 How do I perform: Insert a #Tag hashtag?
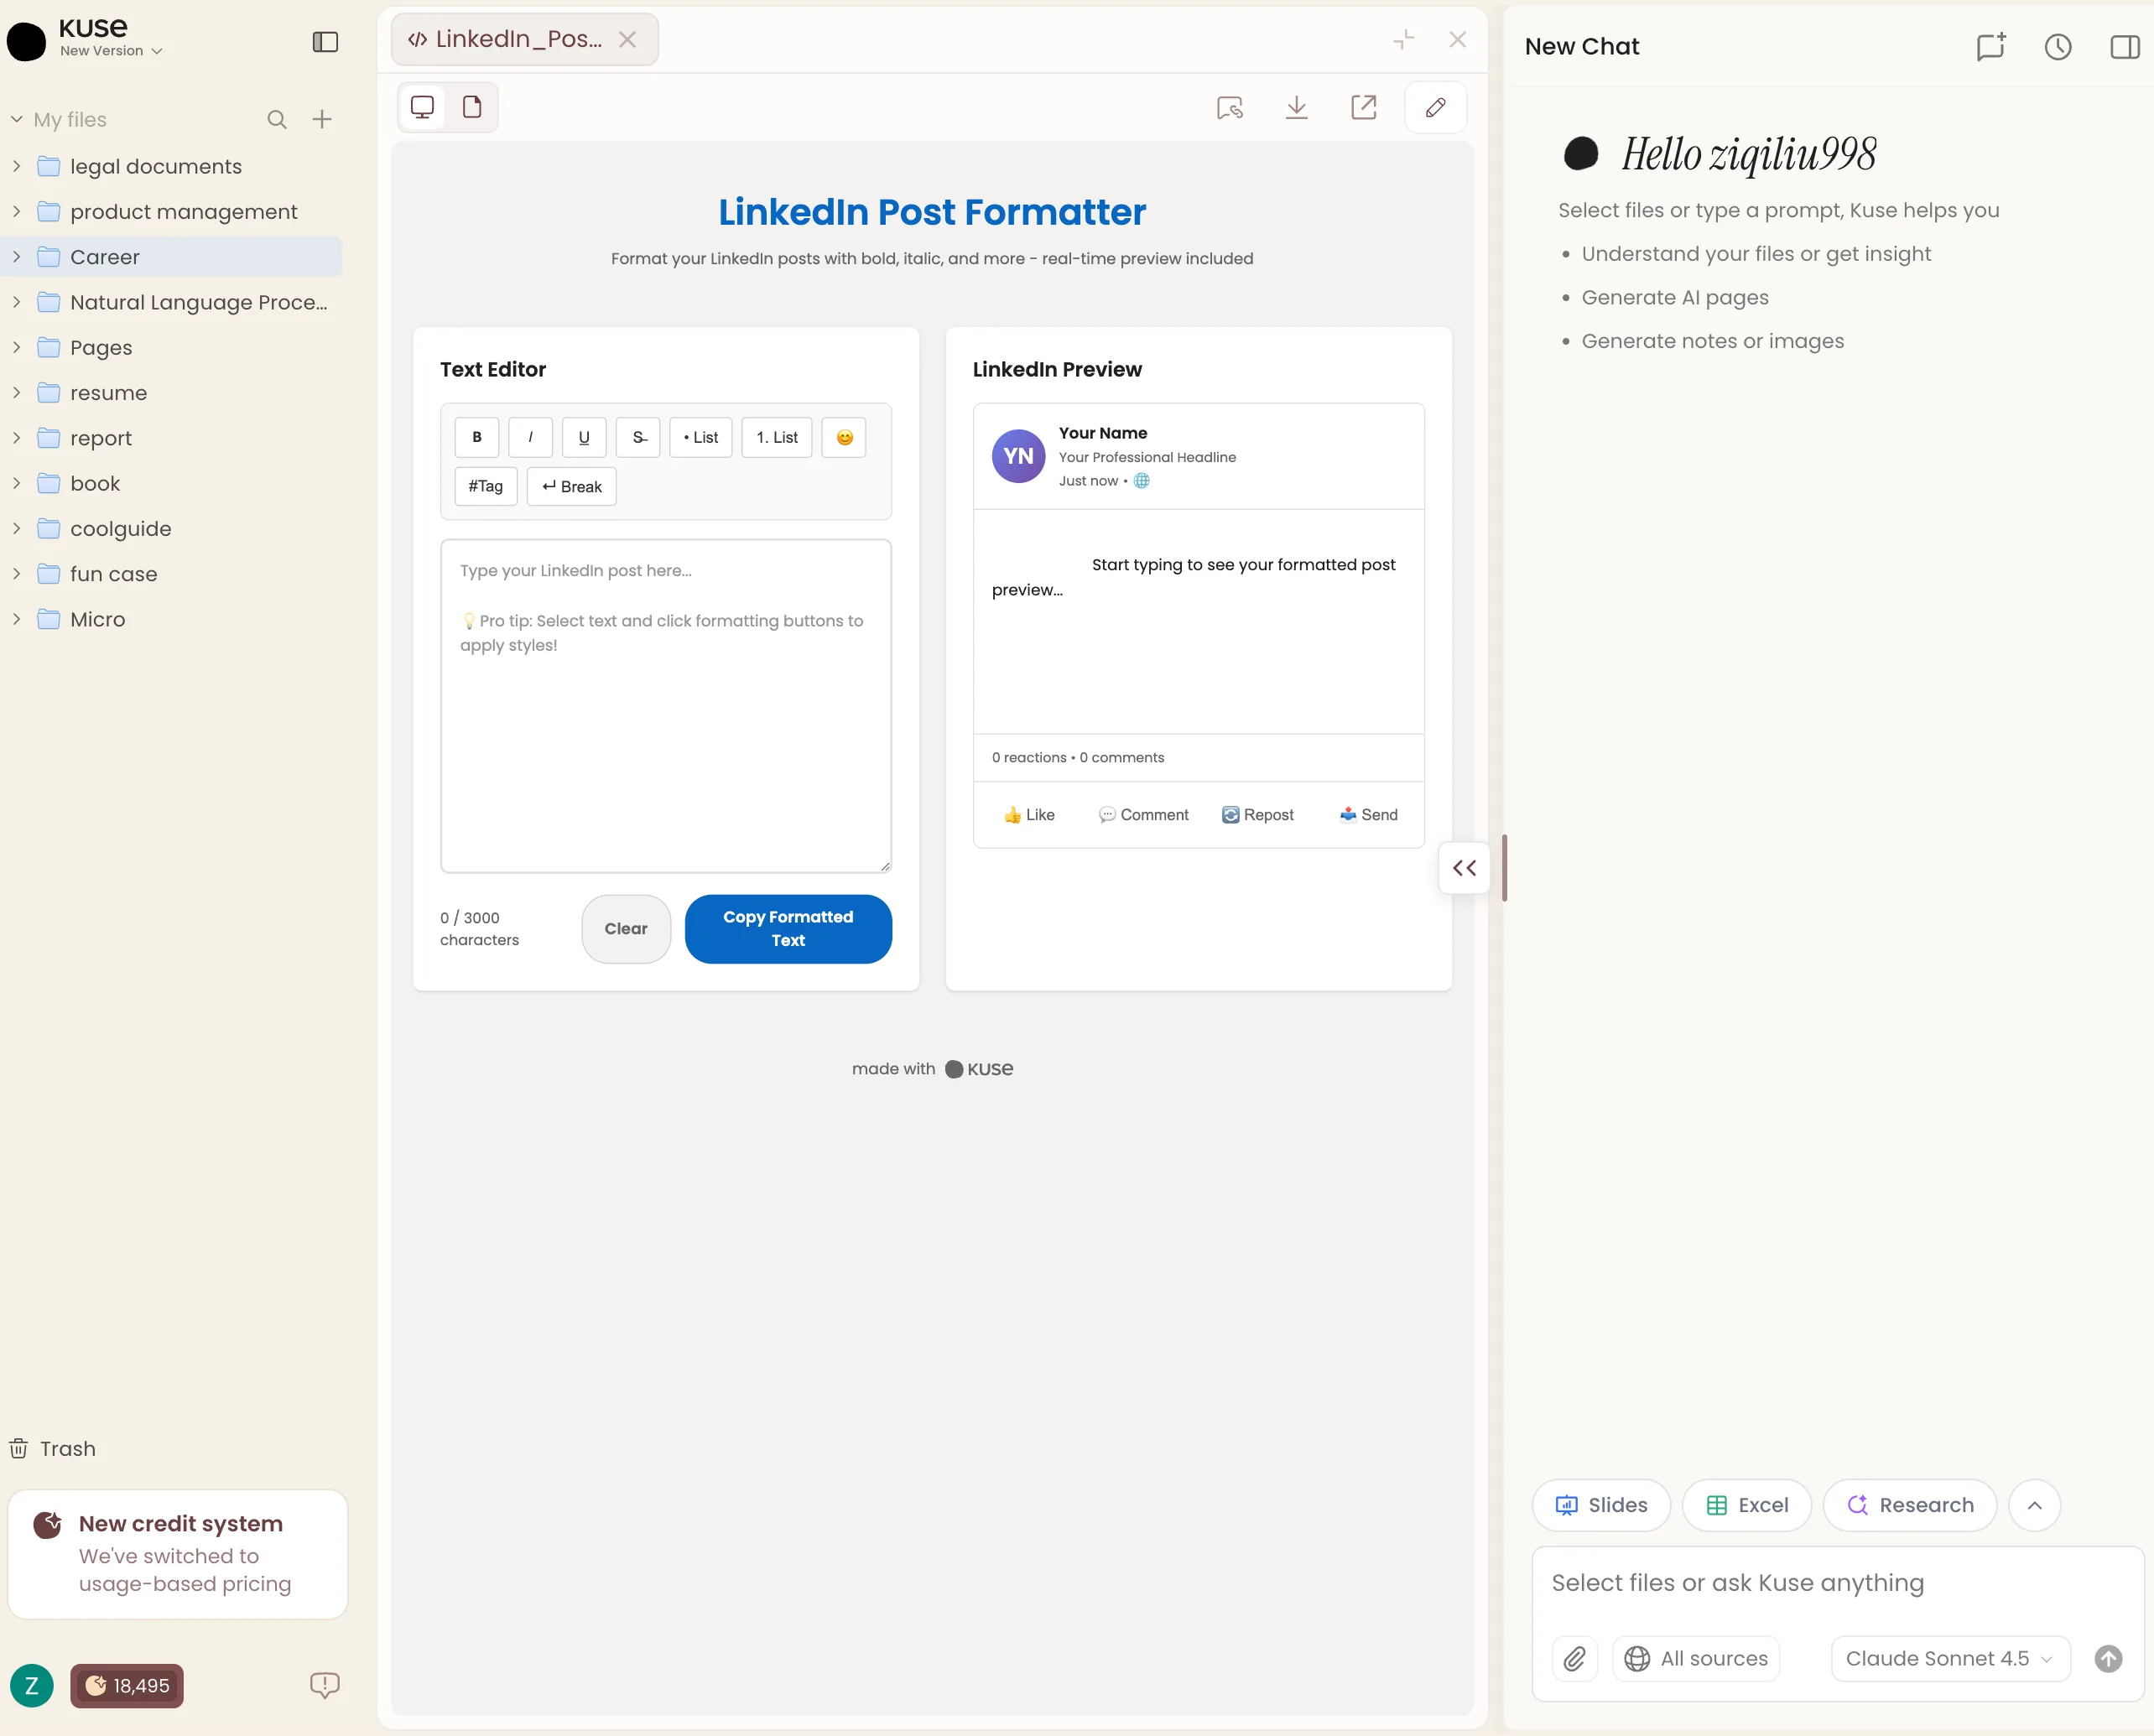(486, 486)
